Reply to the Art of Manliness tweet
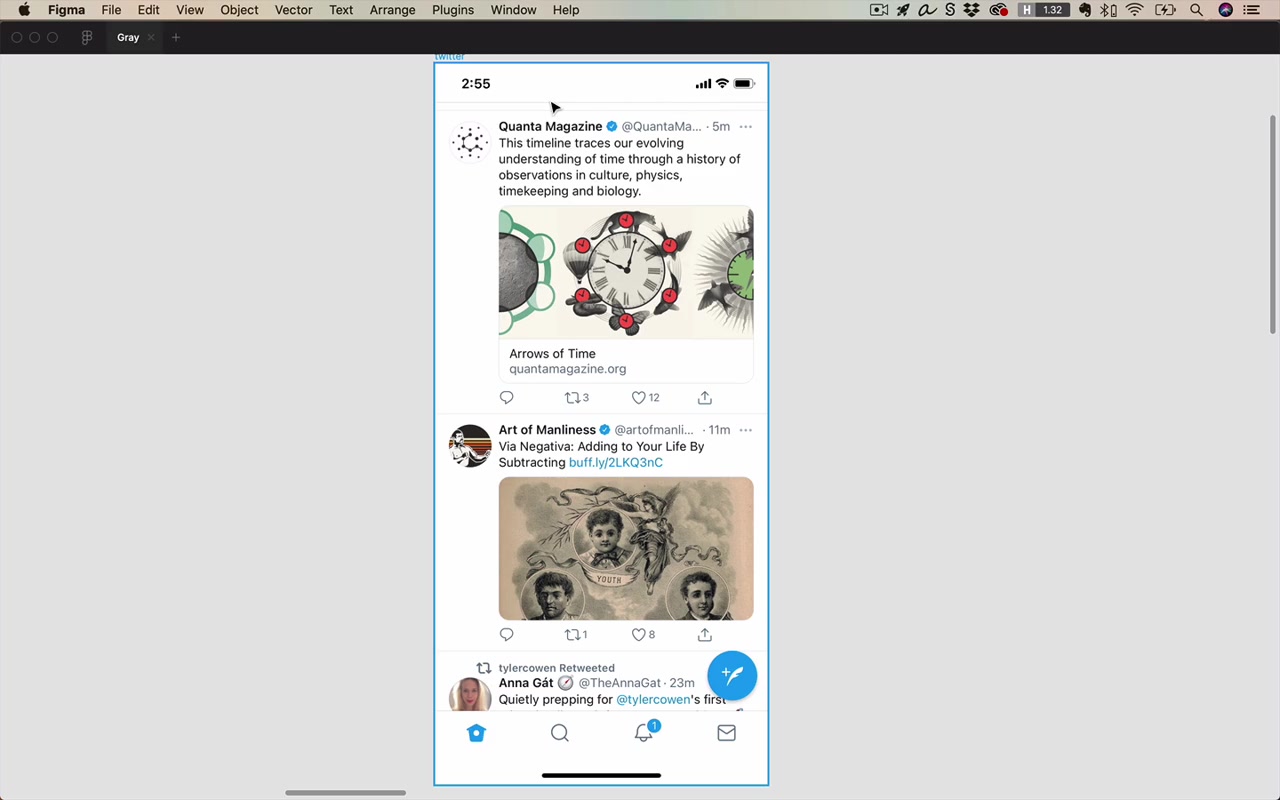The width and height of the screenshot is (1280, 800). (506, 634)
